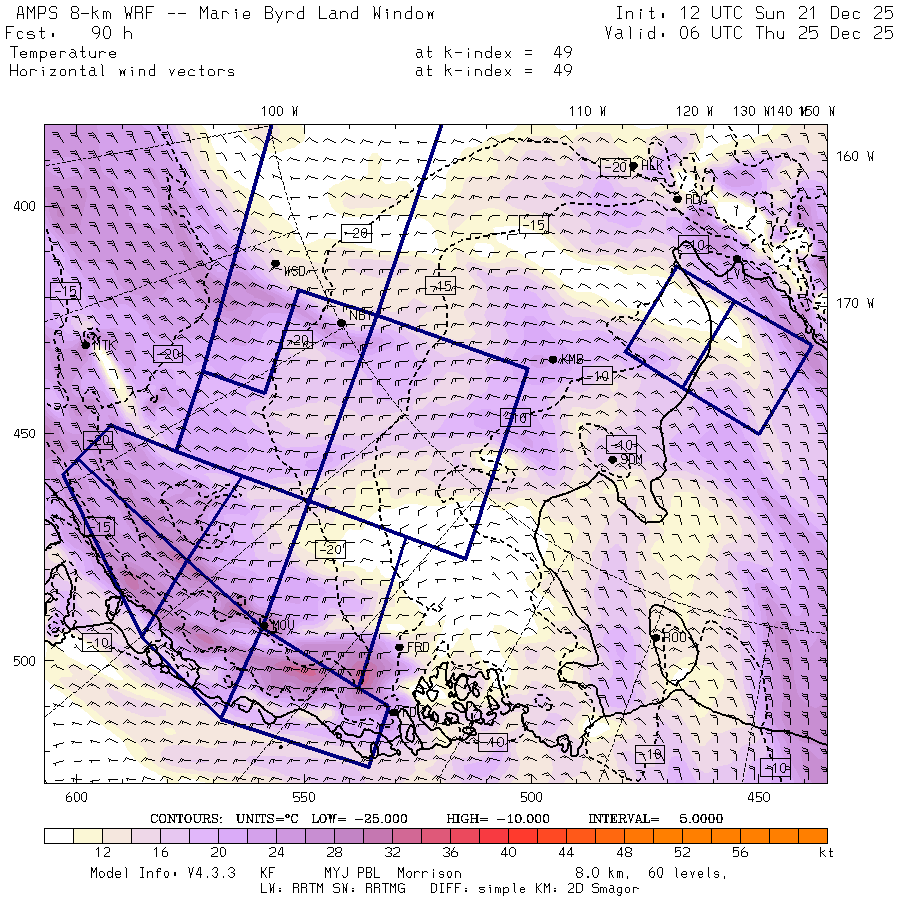Click the '120 W' longitude label
The width and height of the screenshot is (900, 900).
pos(694,111)
